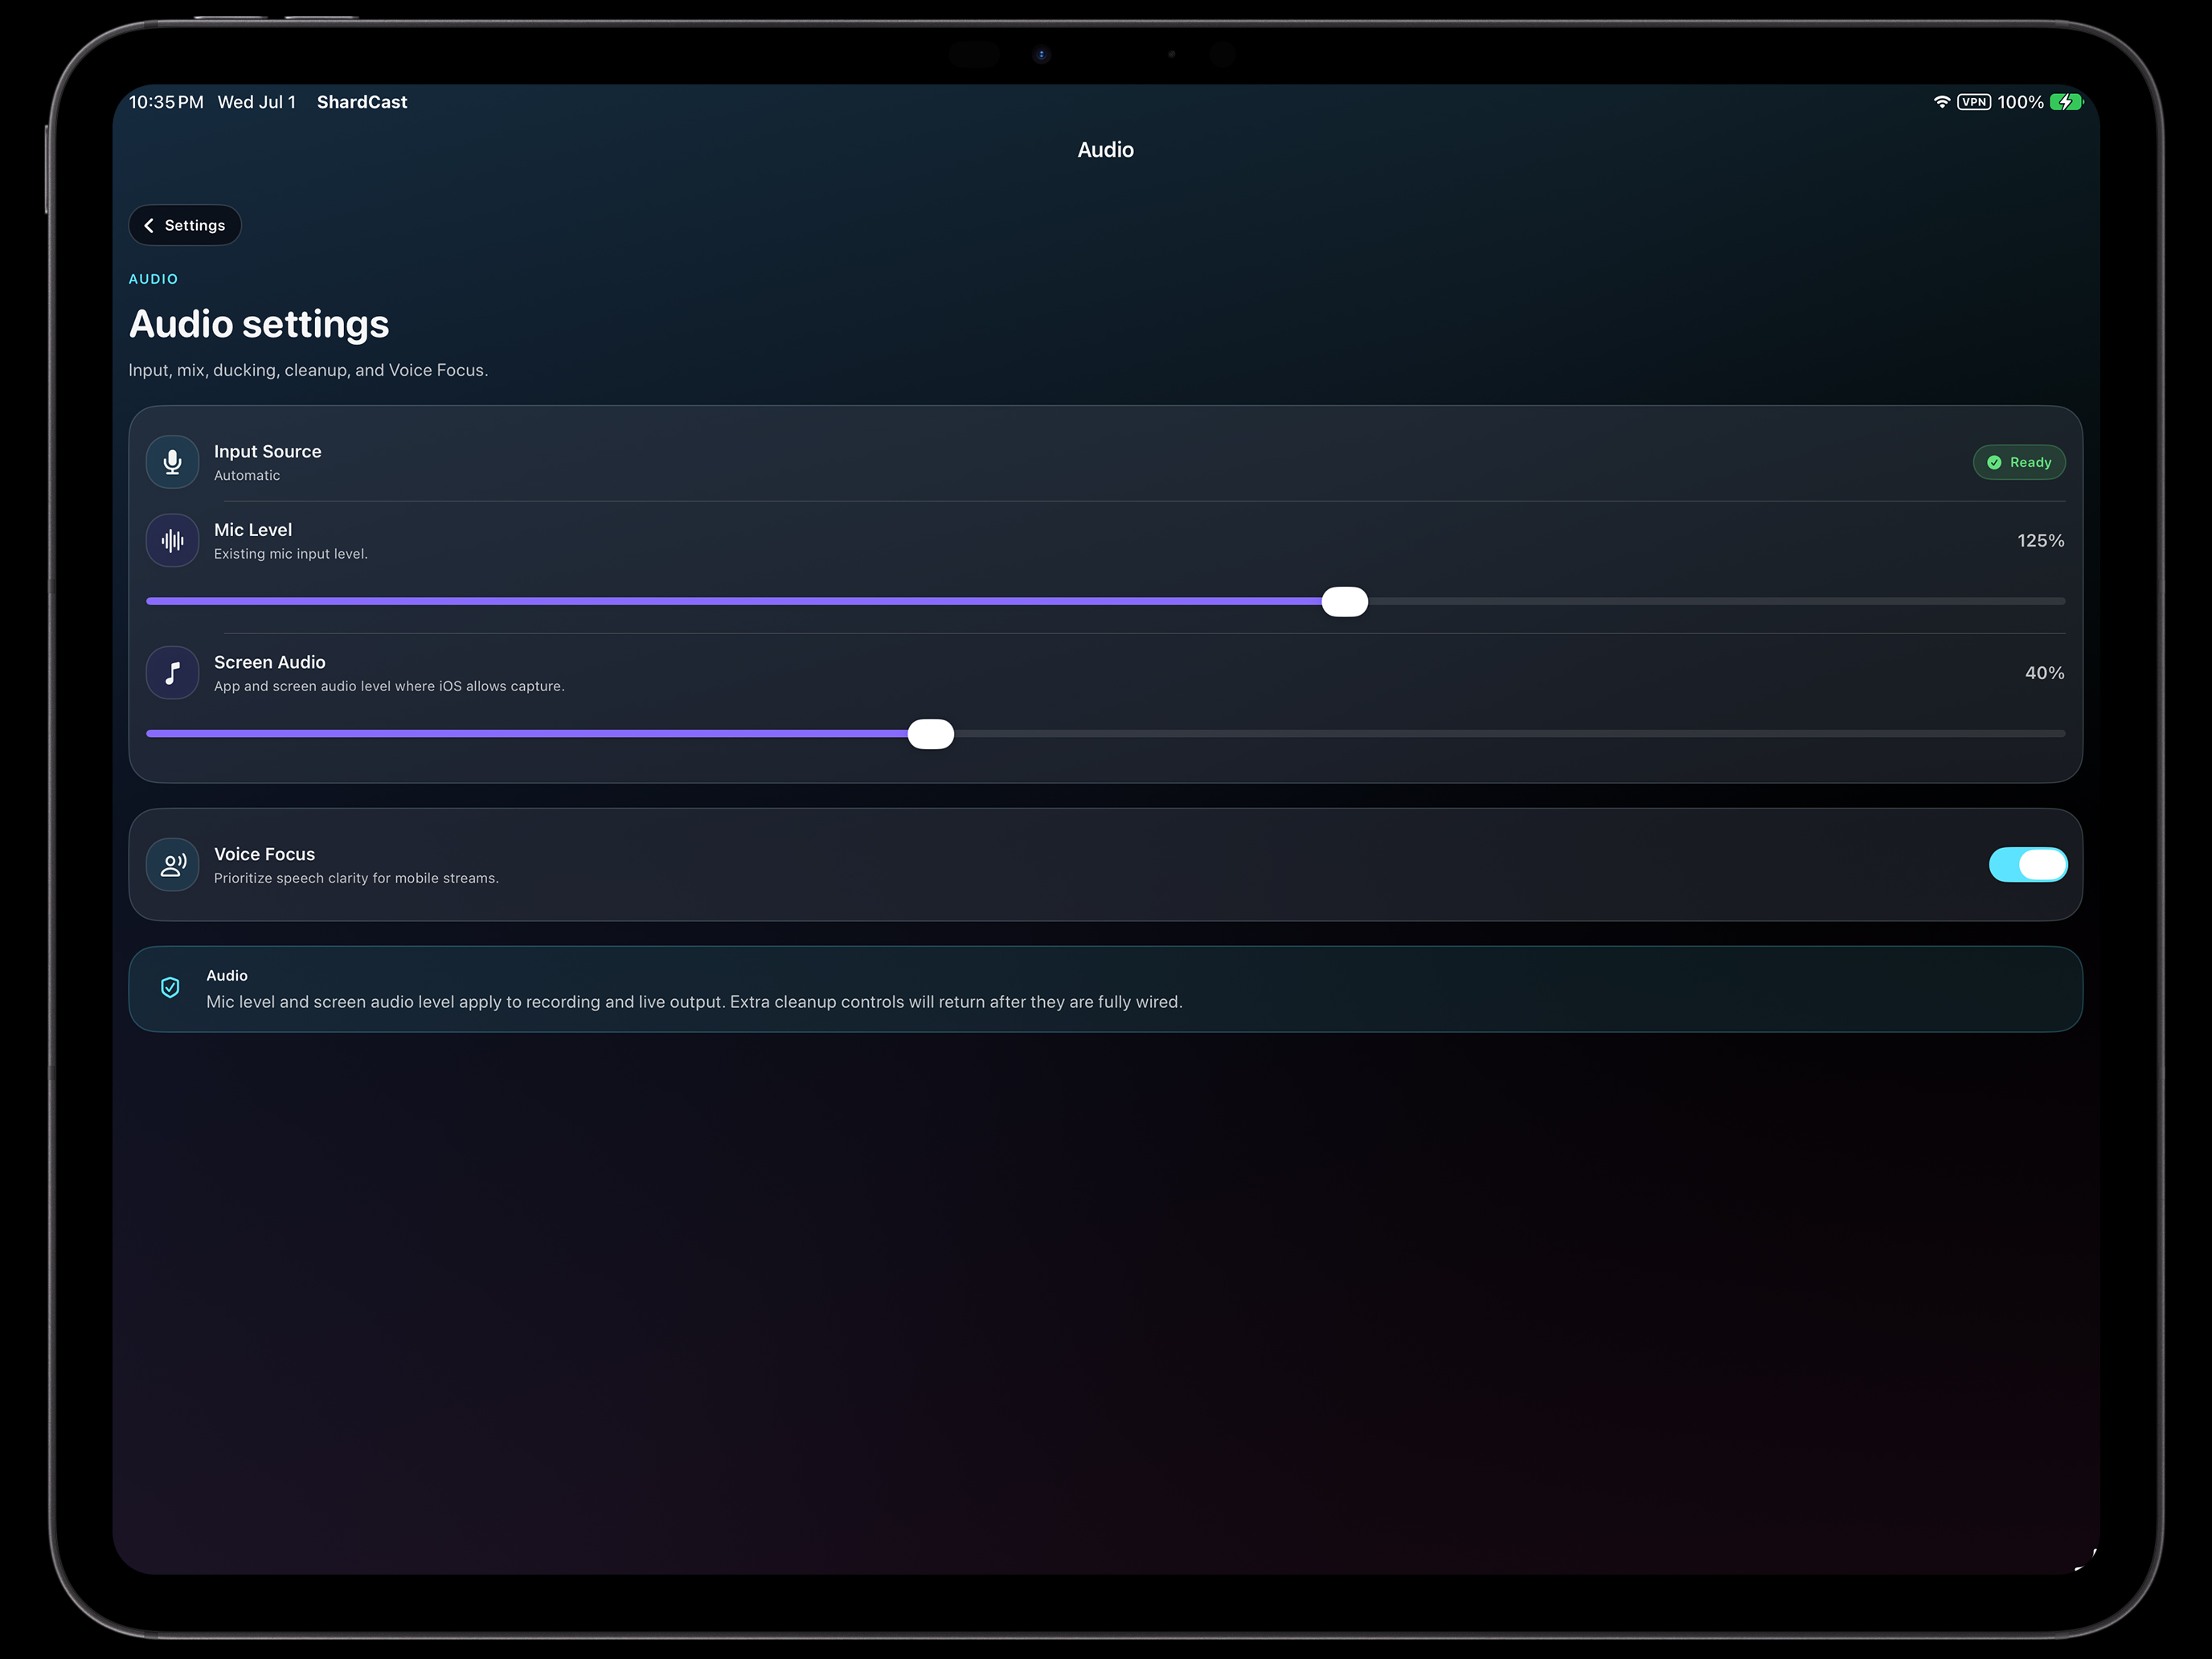2212x1659 pixels.
Task: Tap the Screen Audio label
Action: tap(270, 662)
